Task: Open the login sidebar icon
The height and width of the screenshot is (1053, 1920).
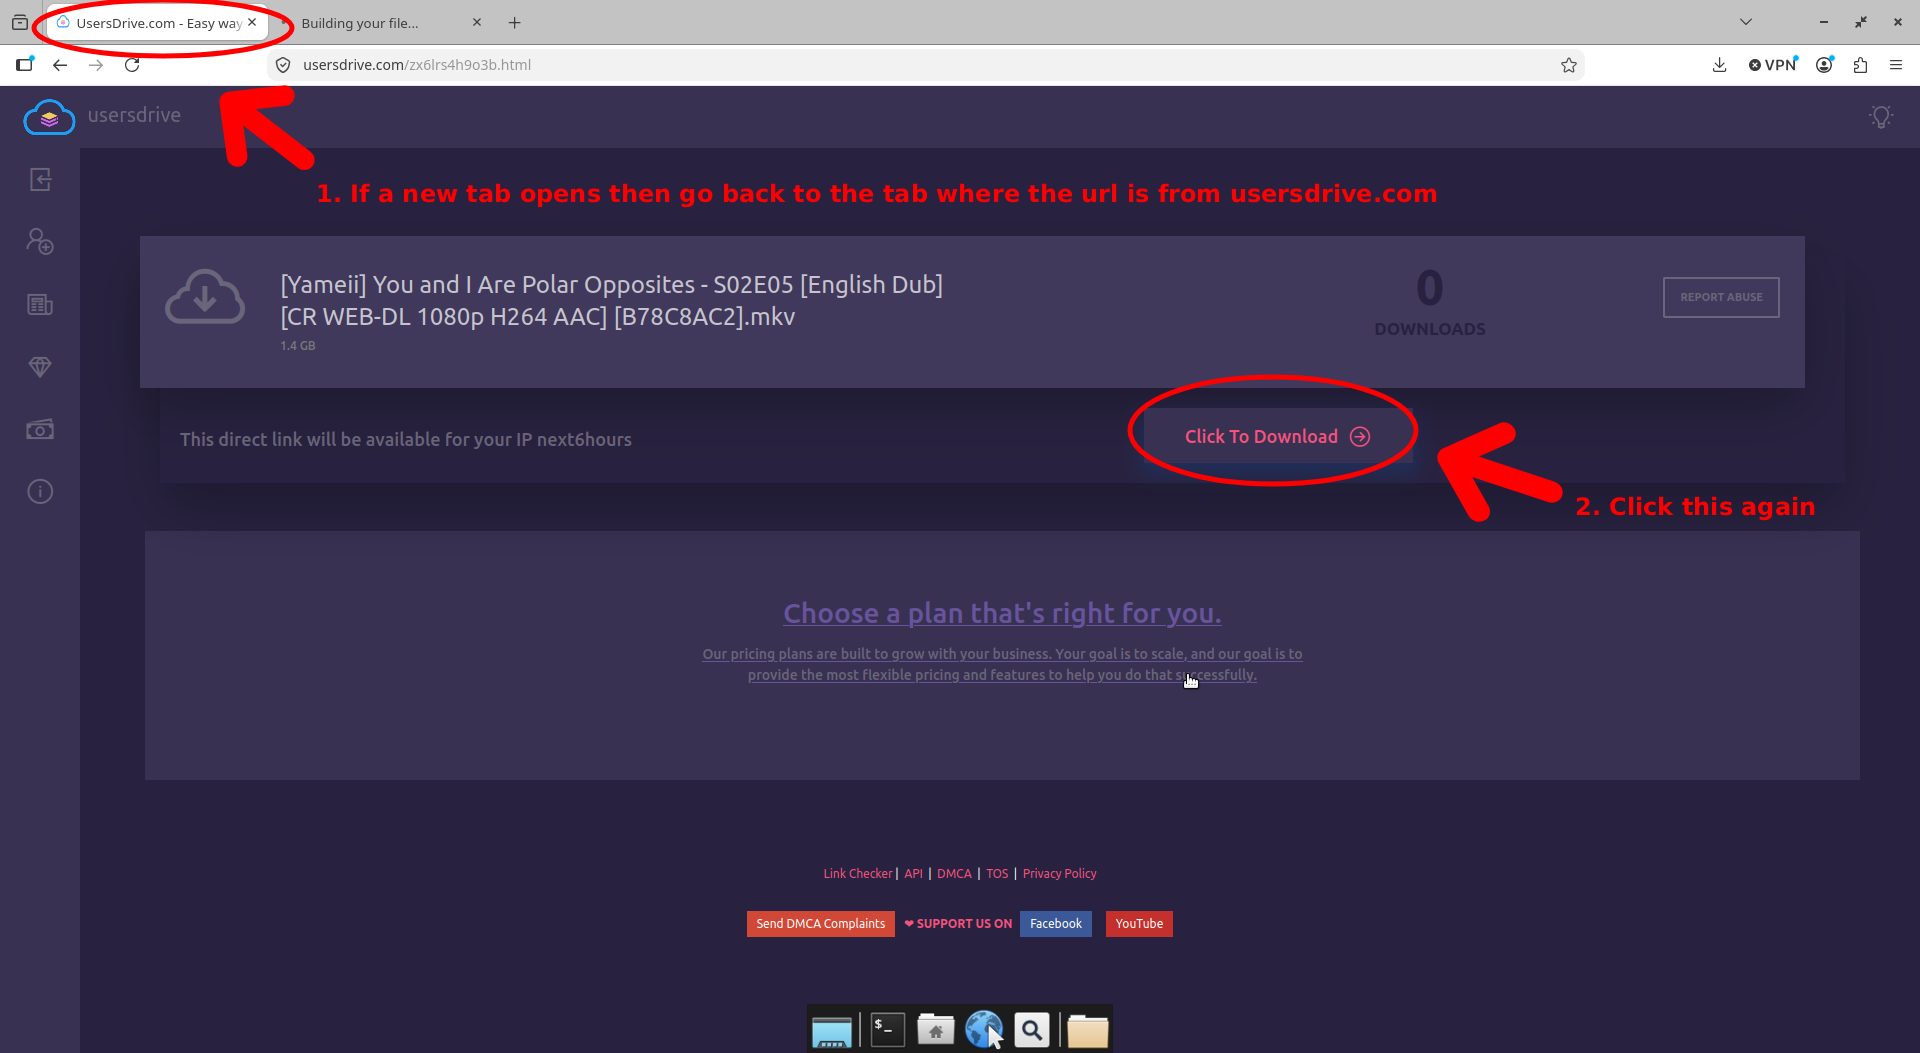Action: point(40,180)
